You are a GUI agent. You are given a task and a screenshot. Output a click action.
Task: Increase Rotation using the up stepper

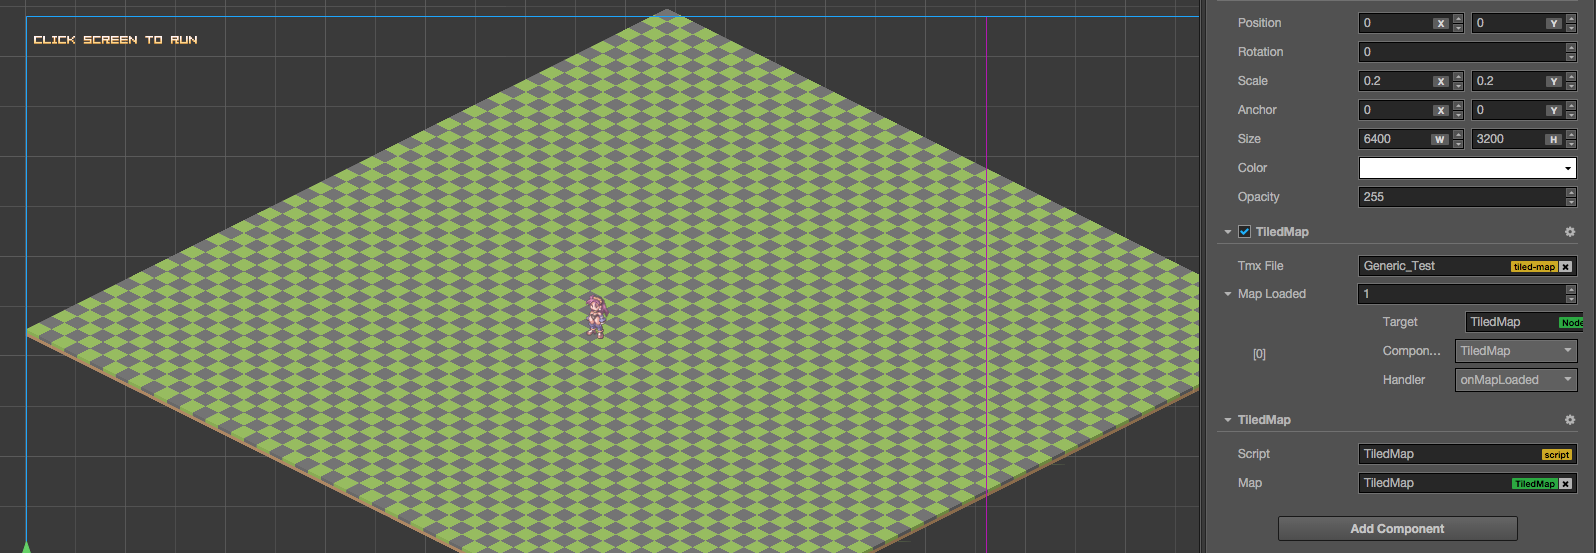point(1571,47)
